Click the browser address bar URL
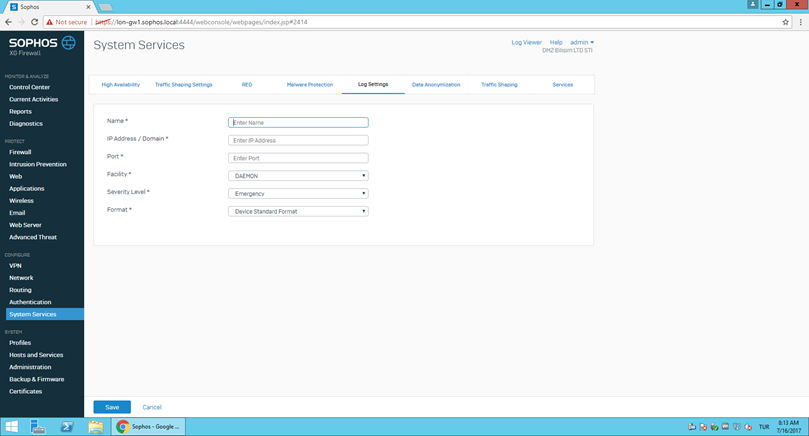809x436 pixels. [x=201, y=22]
